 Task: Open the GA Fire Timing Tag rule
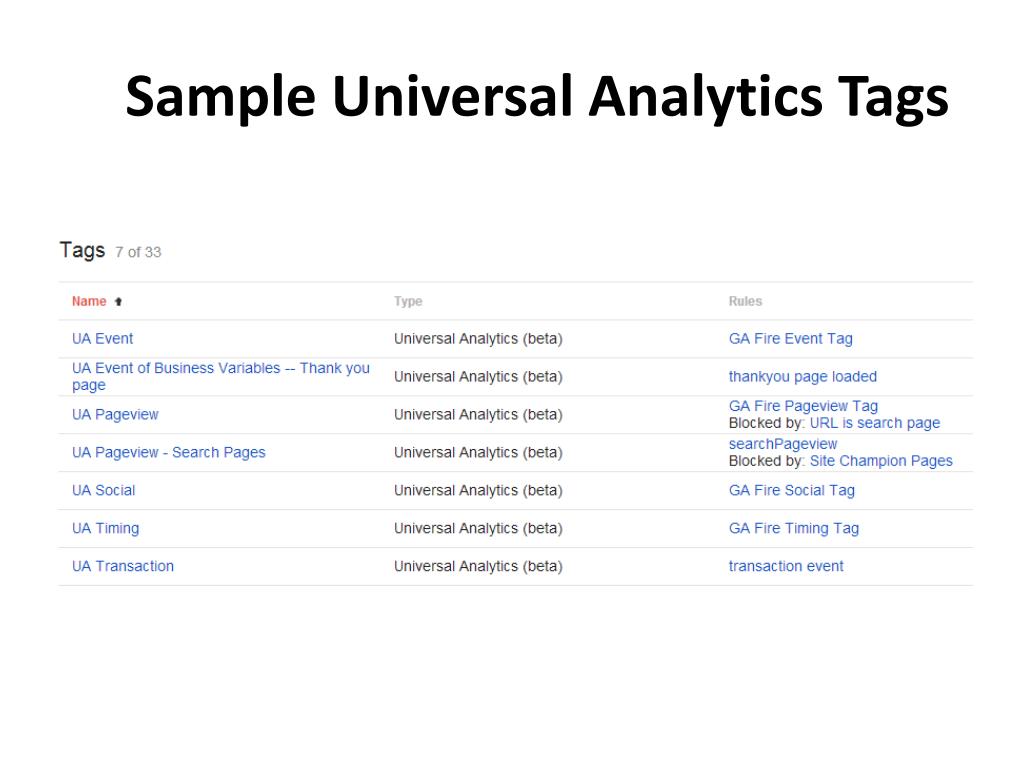793,528
